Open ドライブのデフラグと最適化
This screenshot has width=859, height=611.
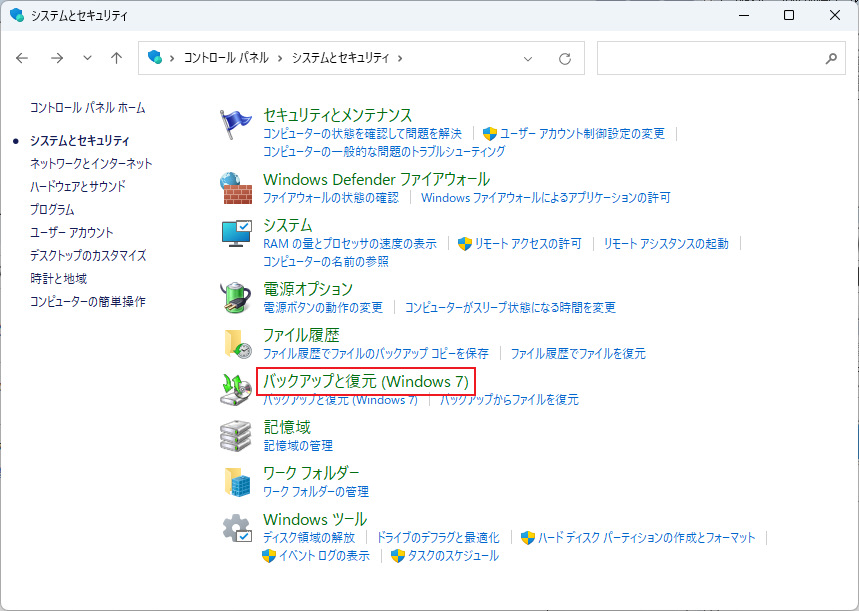(x=438, y=537)
